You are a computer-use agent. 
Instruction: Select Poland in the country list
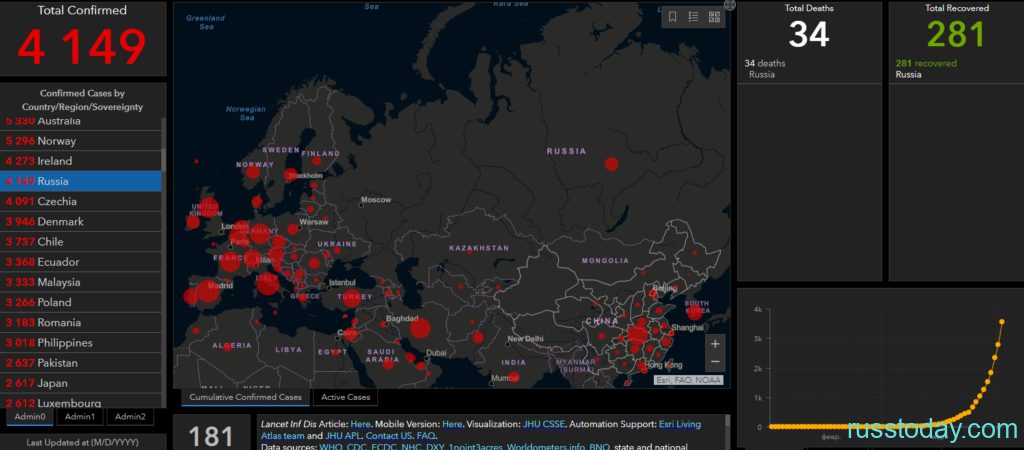pyautogui.click(x=81, y=303)
